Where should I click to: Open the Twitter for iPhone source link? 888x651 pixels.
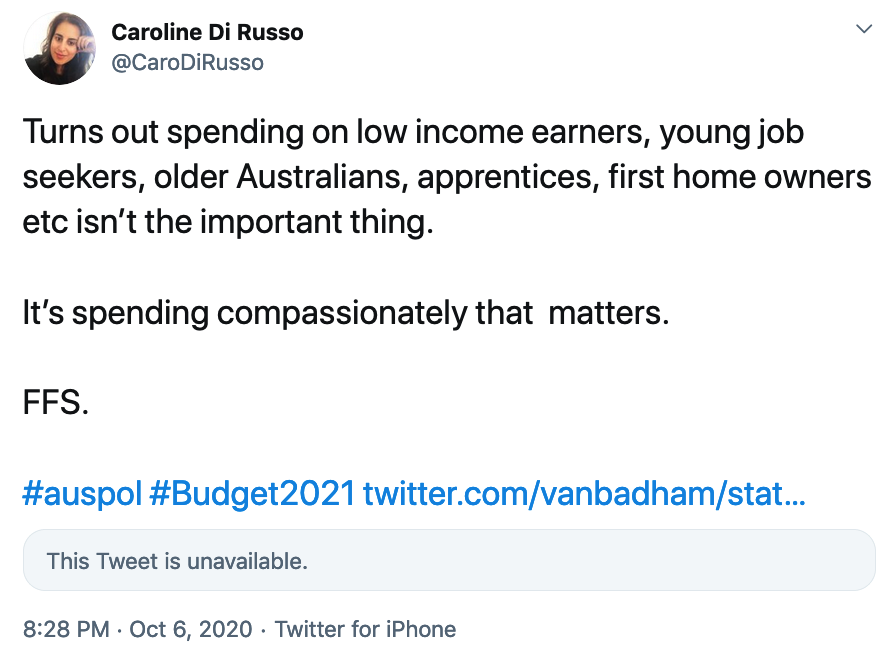pos(365,629)
